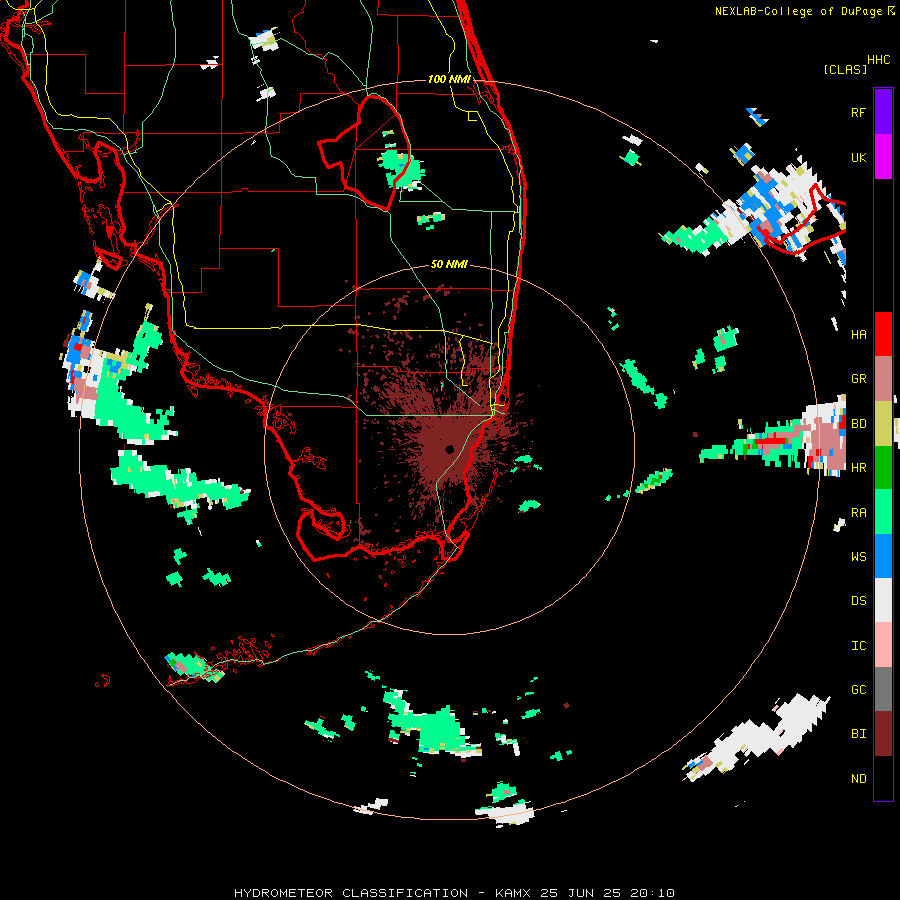The height and width of the screenshot is (900, 900).
Task: Click the 20:10 timestamp
Action: [655, 893]
